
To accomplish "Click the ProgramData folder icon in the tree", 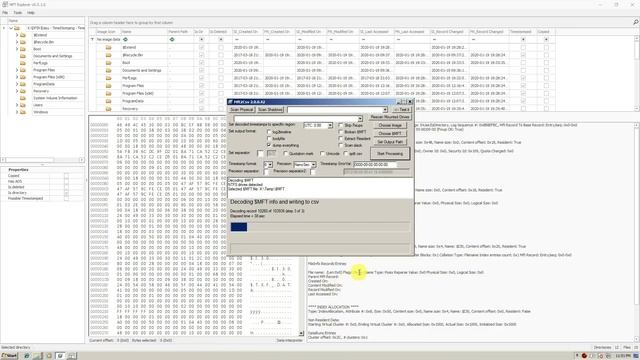I will point(23,84).
